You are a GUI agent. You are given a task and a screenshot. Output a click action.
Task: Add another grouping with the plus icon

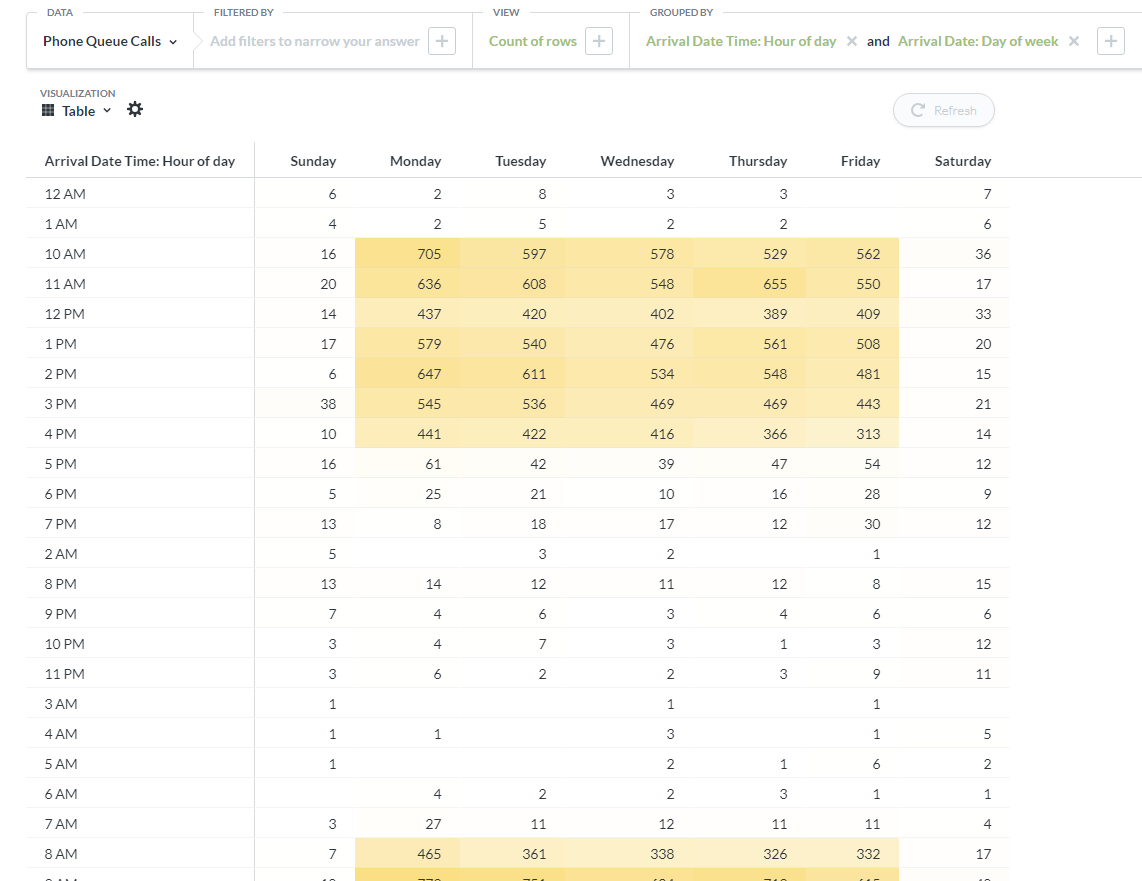(x=1111, y=41)
